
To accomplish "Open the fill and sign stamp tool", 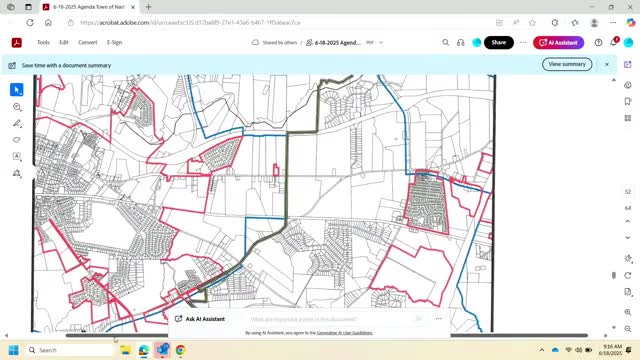I will click(17, 173).
